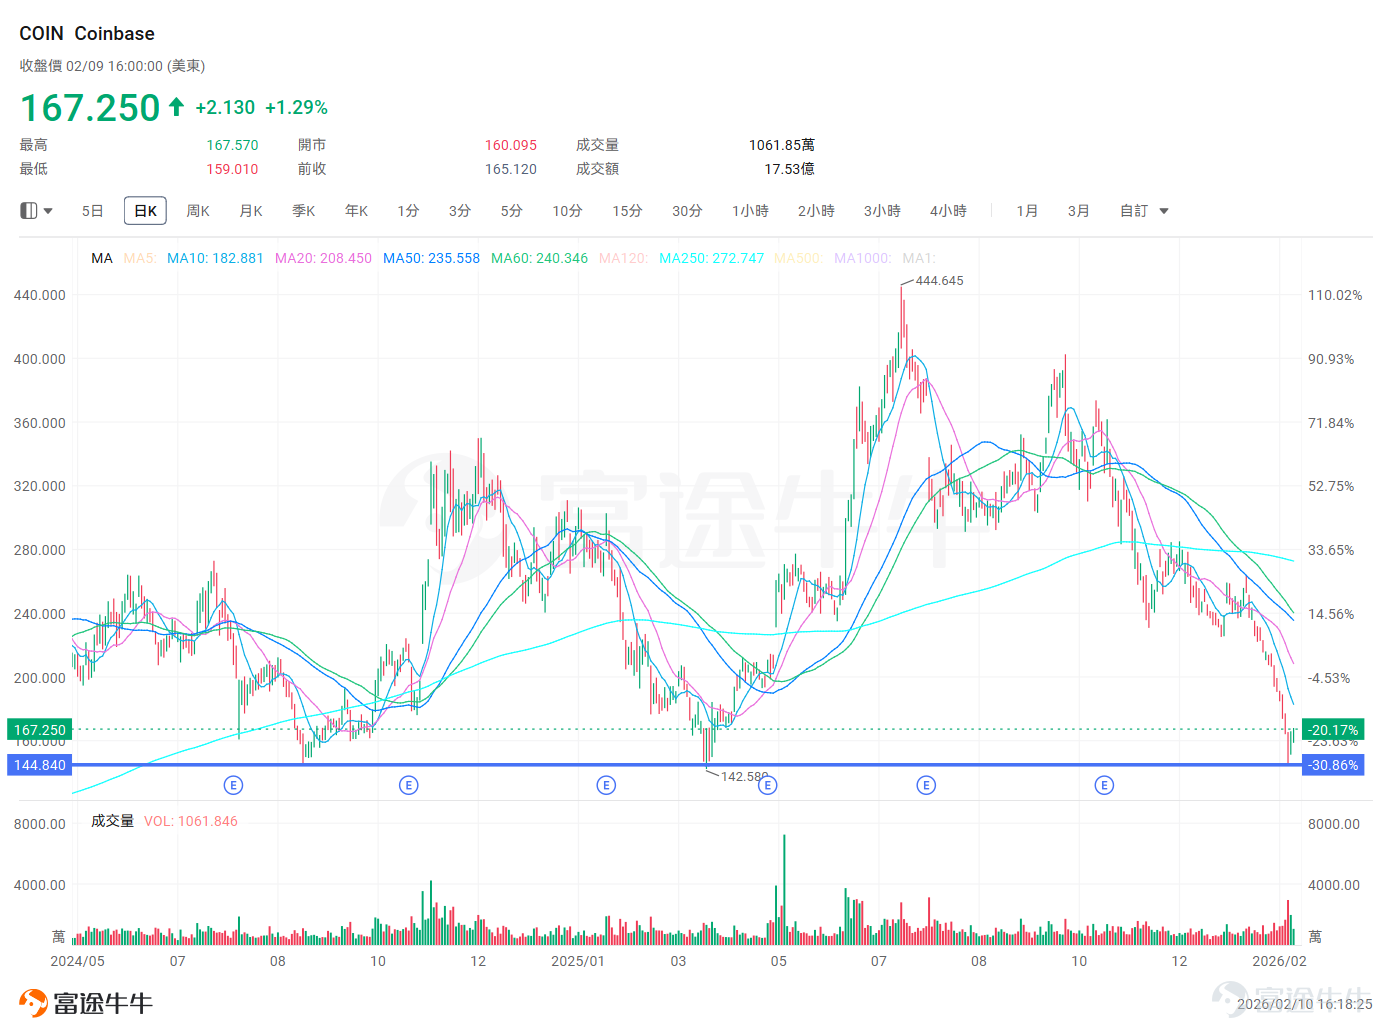
Task: Click the -20.17% percentage tag
Action: coord(1333,730)
